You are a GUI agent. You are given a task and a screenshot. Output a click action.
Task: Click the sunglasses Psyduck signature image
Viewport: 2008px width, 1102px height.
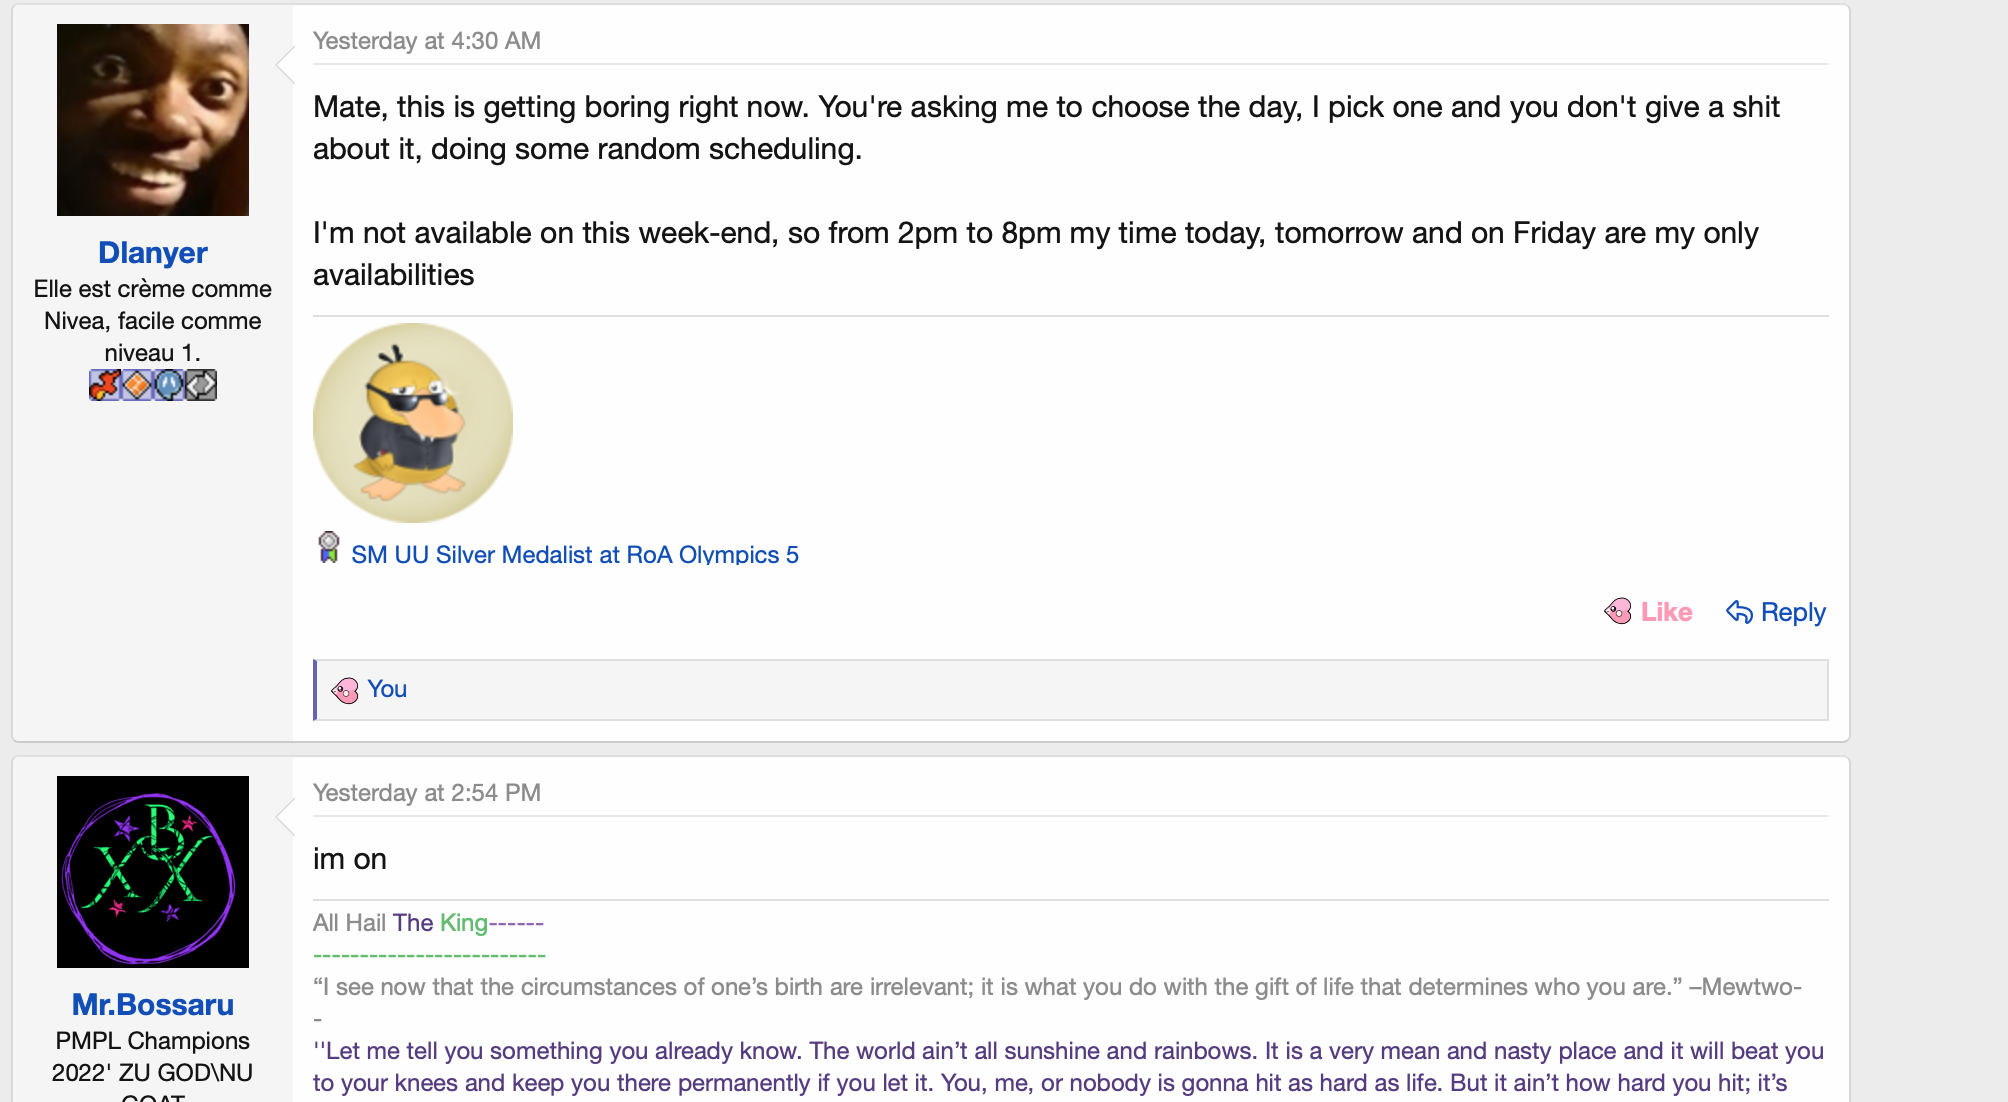tap(412, 423)
